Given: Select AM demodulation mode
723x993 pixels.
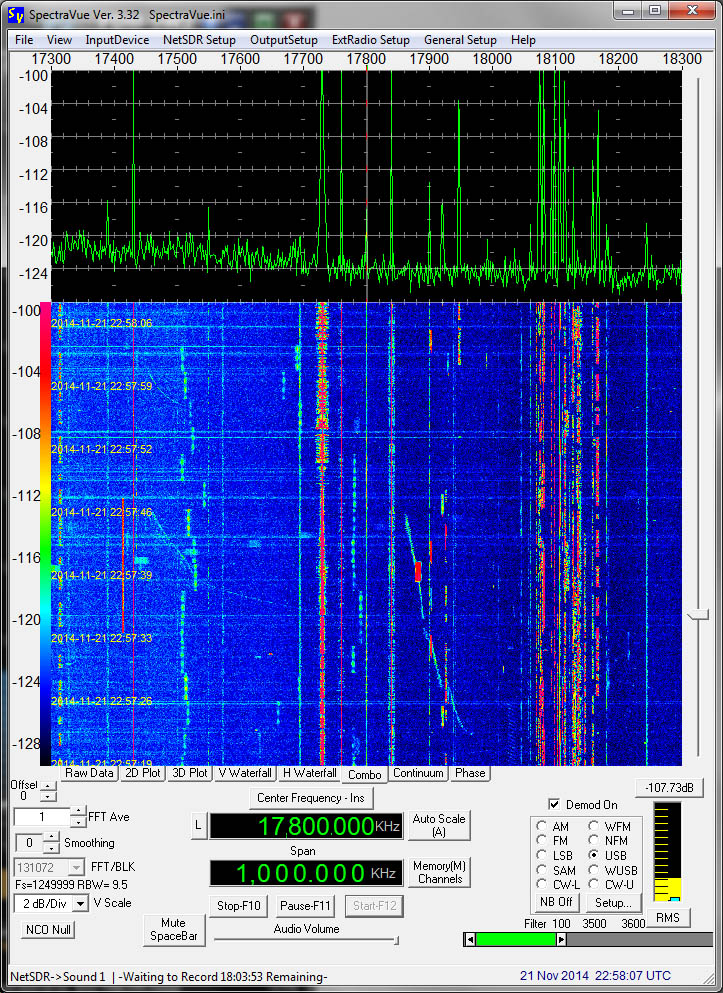Looking at the screenshot, I should pos(541,826).
